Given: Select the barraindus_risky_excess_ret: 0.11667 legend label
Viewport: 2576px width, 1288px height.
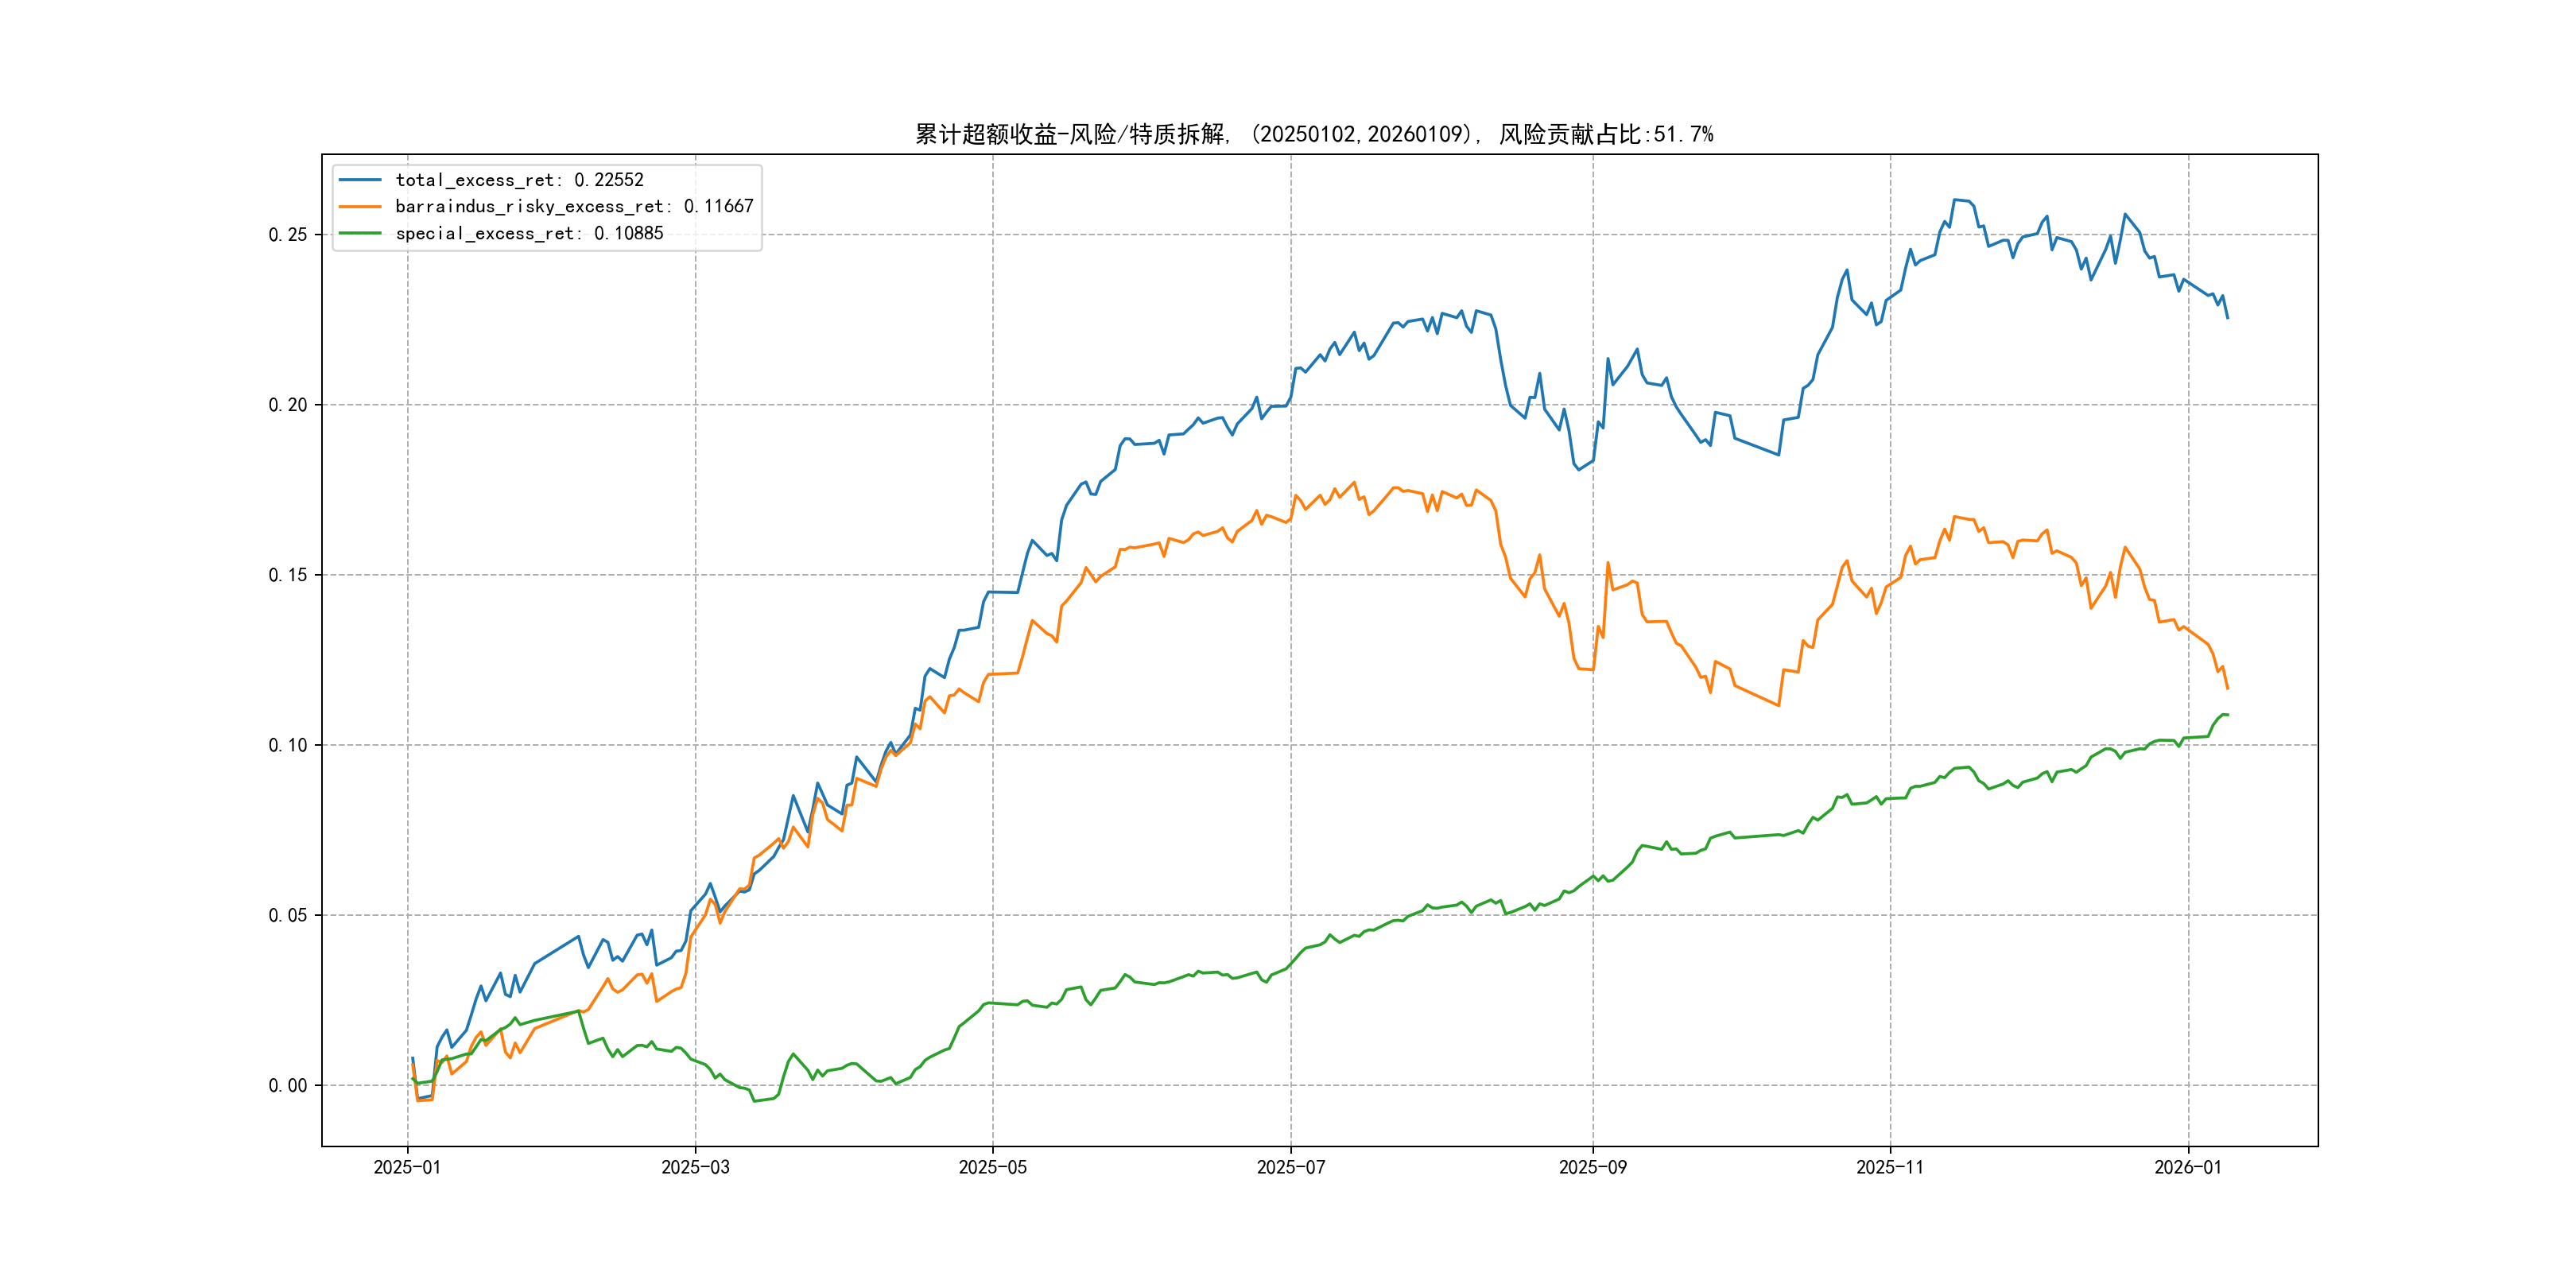Looking at the screenshot, I should [x=574, y=206].
